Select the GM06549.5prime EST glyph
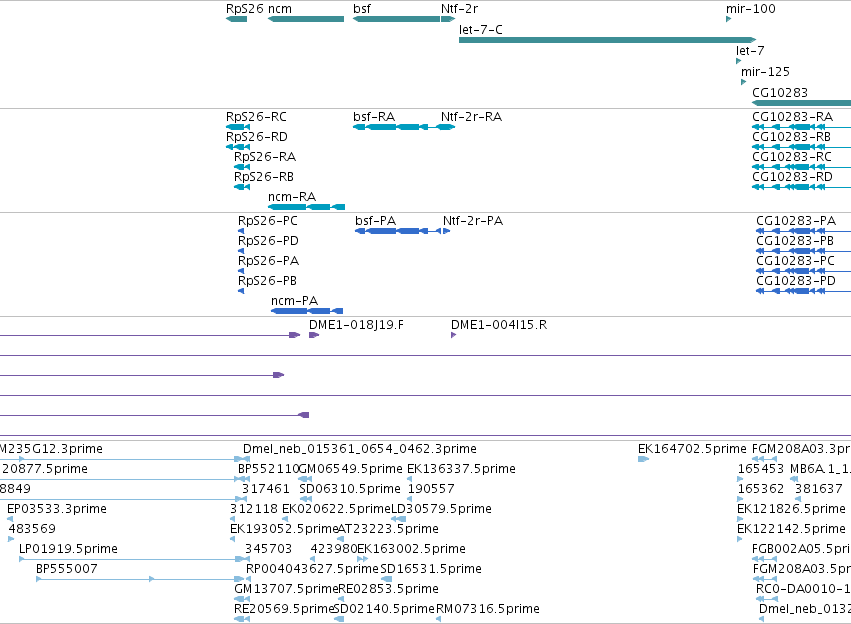The width and height of the screenshot is (851, 624). pyautogui.click(x=306, y=479)
